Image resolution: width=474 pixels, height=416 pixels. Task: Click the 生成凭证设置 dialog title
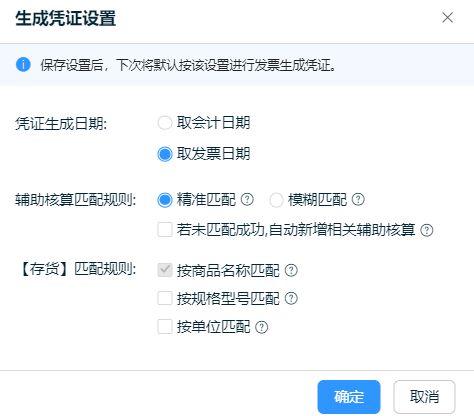click(x=65, y=18)
